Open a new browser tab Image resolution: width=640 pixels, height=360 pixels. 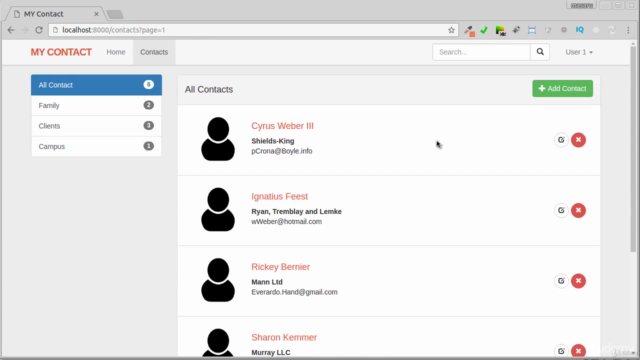tap(115, 15)
